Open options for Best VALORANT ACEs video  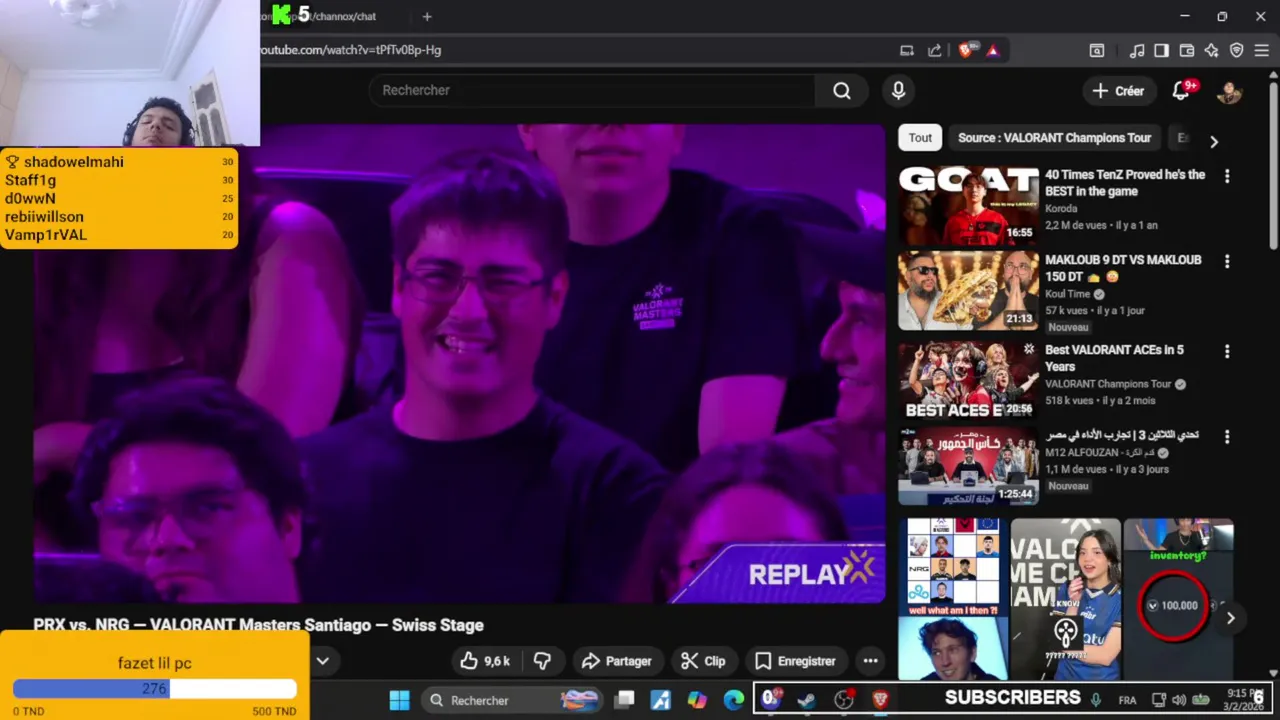pos(1227,352)
